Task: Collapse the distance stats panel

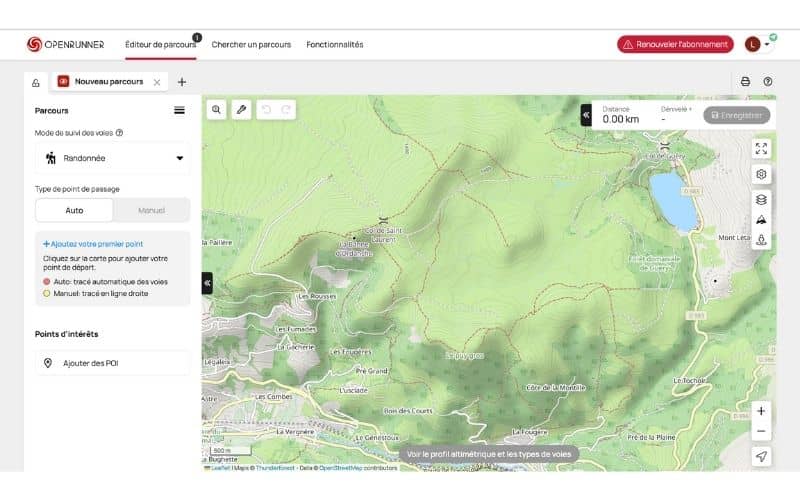Action: [x=586, y=115]
